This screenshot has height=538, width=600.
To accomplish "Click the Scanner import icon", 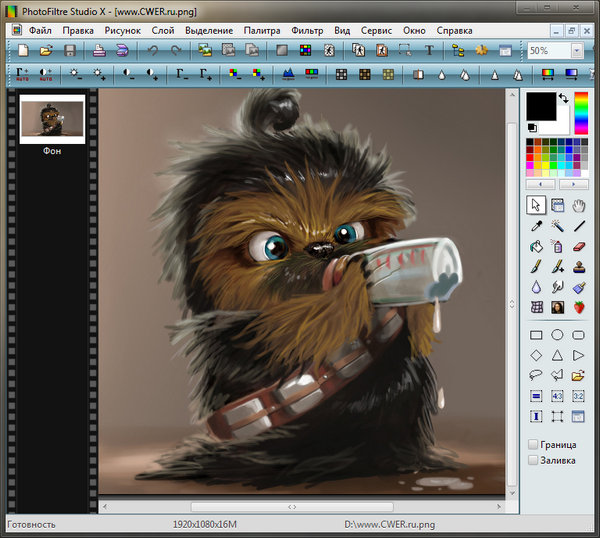I will [122, 51].
